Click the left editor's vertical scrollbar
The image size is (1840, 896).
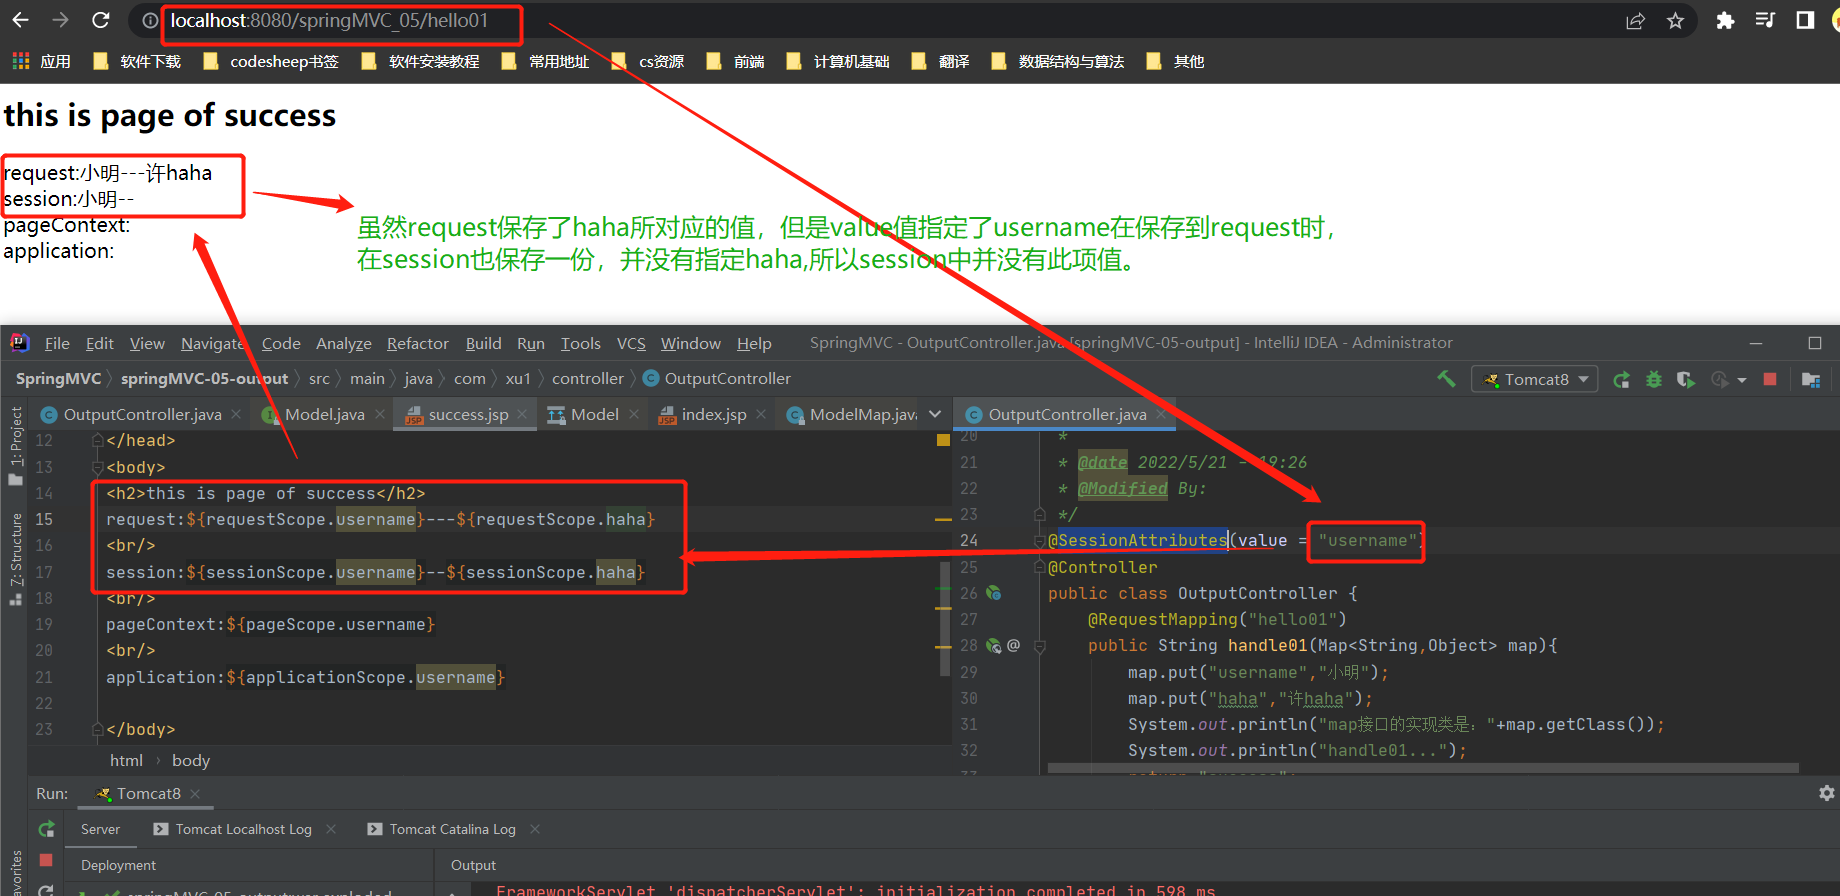pos(944,619)
